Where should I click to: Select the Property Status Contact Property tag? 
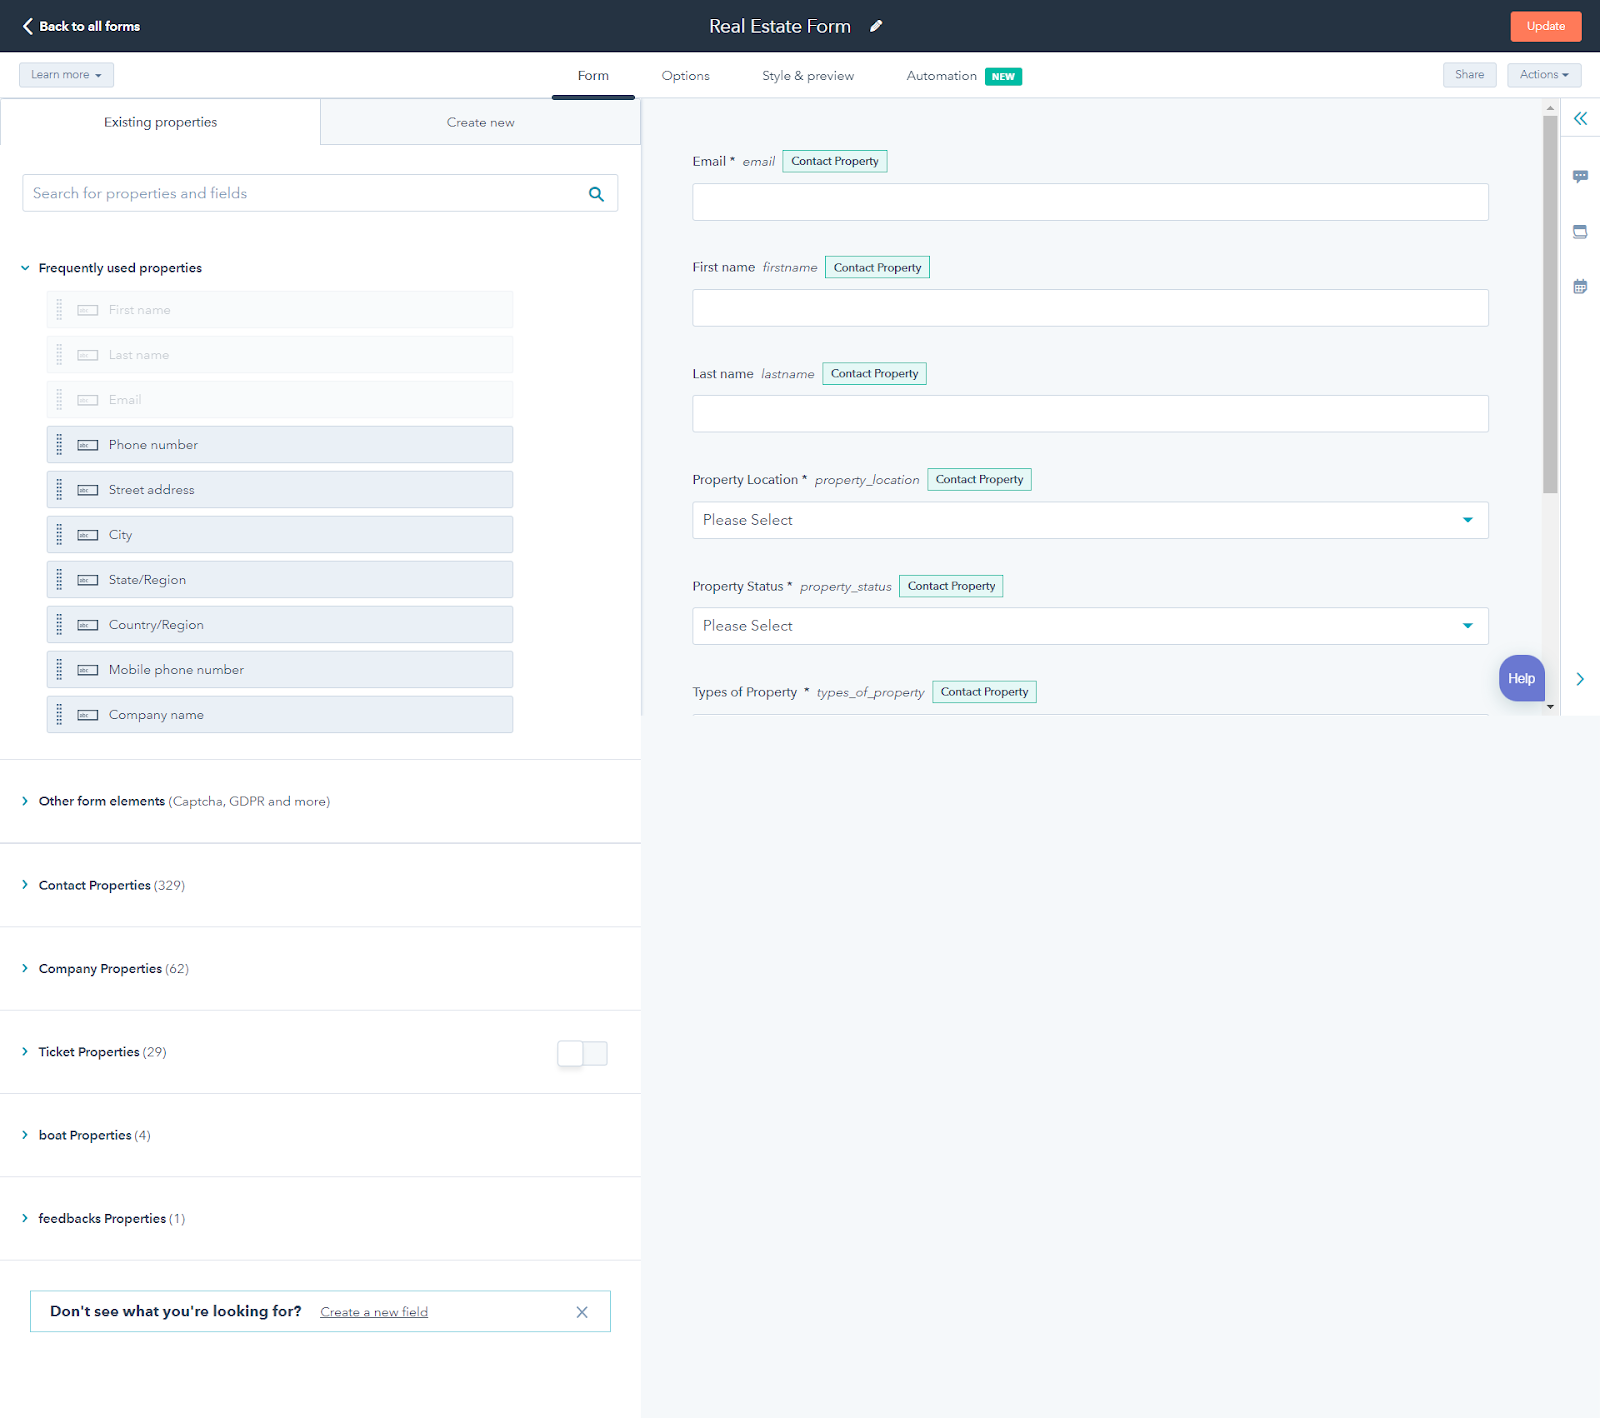tap(950, 586)
